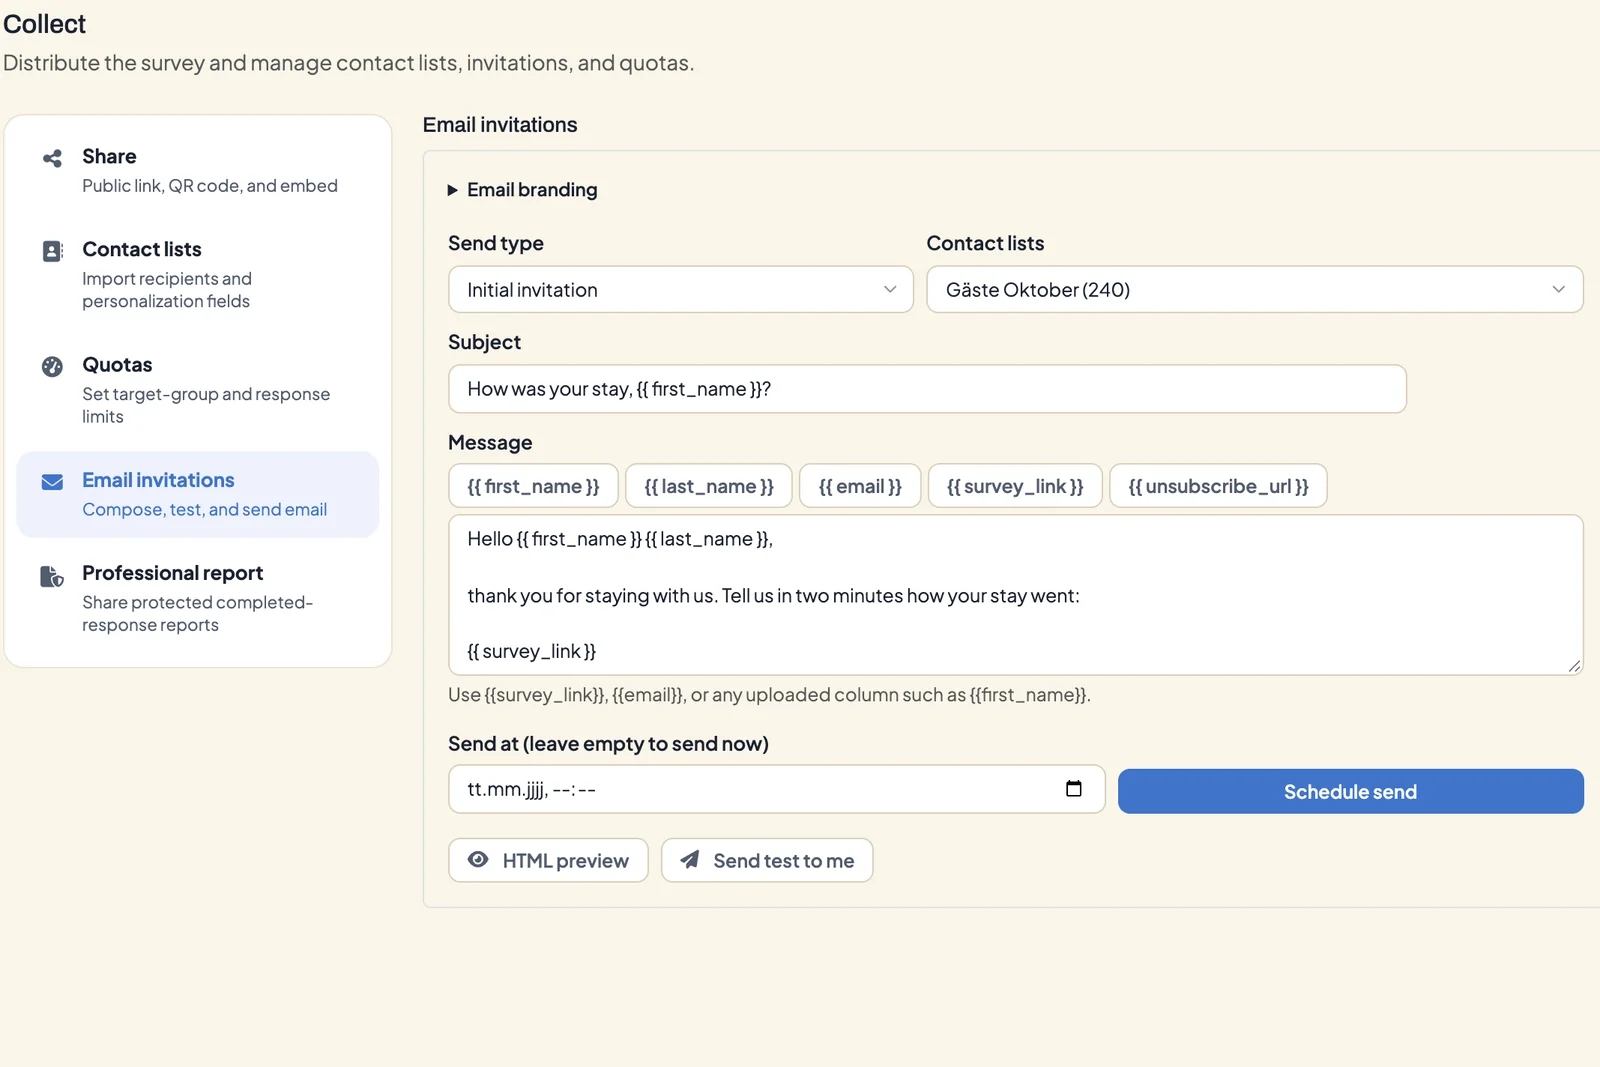Open the Professional report section
1600x1067 pixels.
pos(197,598)
